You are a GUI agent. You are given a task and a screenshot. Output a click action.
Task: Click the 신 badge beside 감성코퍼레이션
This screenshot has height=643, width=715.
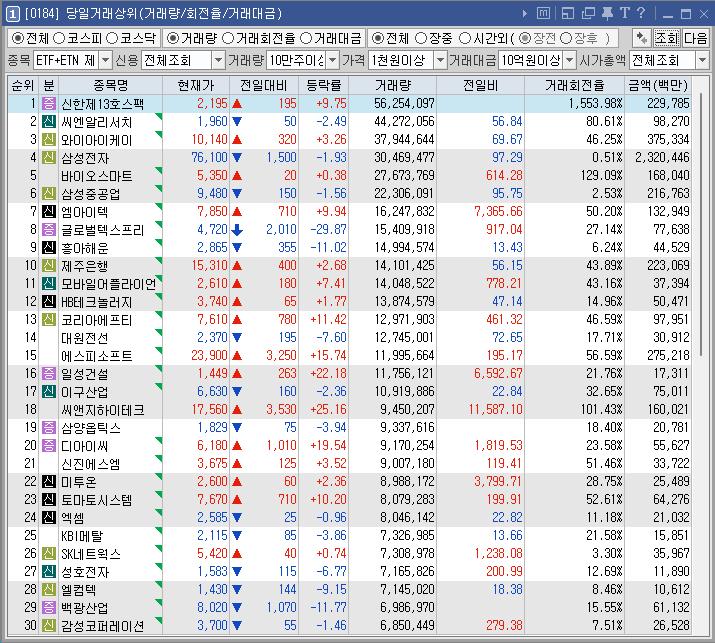(49, 625)
